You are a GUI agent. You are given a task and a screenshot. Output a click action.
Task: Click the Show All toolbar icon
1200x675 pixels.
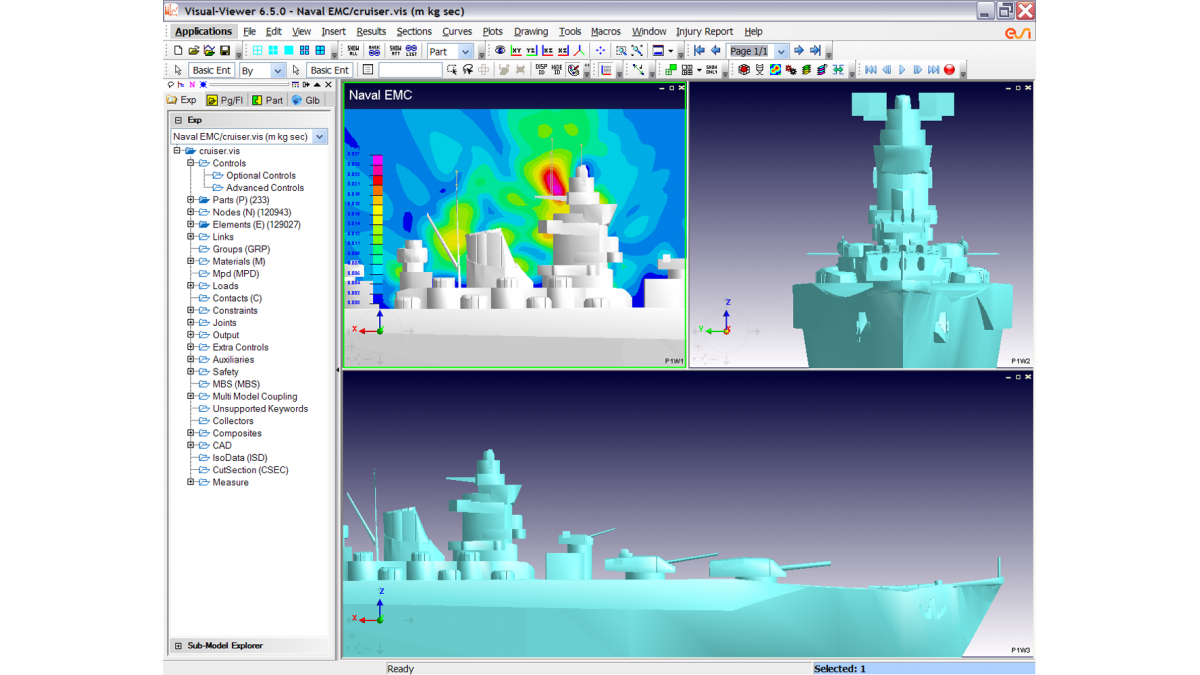click(353, 51)
